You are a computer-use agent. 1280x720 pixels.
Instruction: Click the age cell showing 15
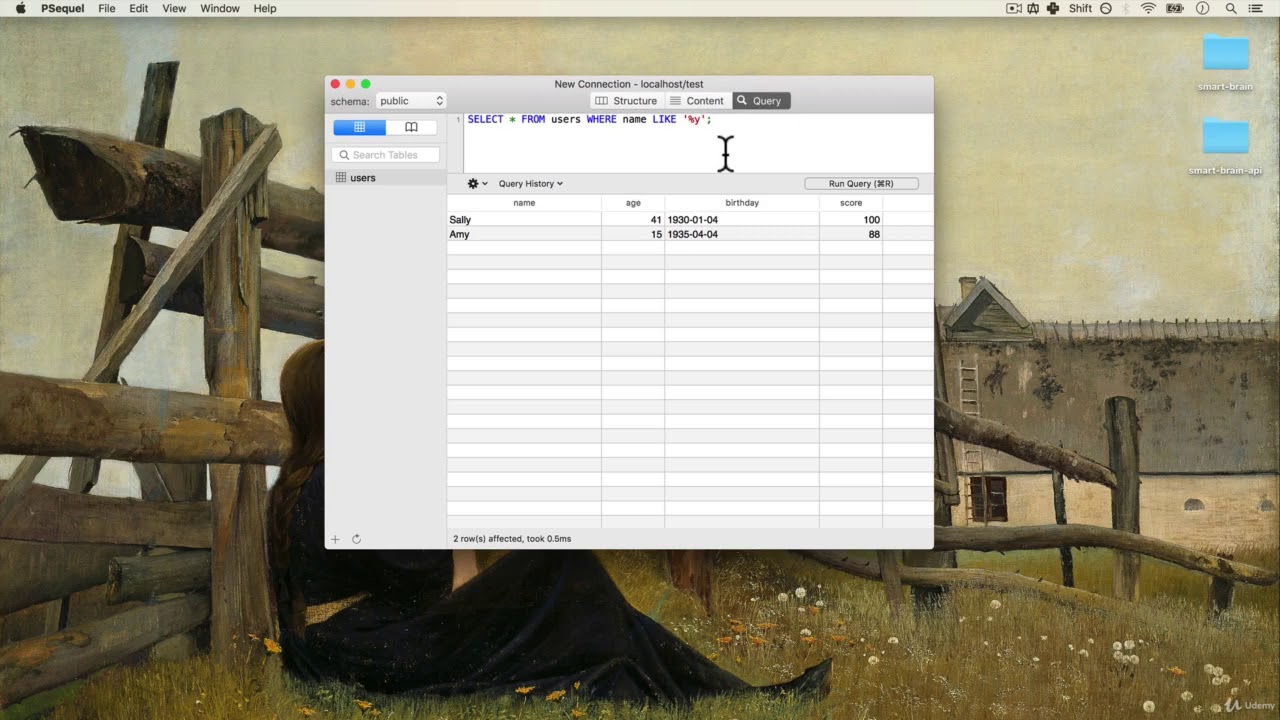[x=633, y=234]
